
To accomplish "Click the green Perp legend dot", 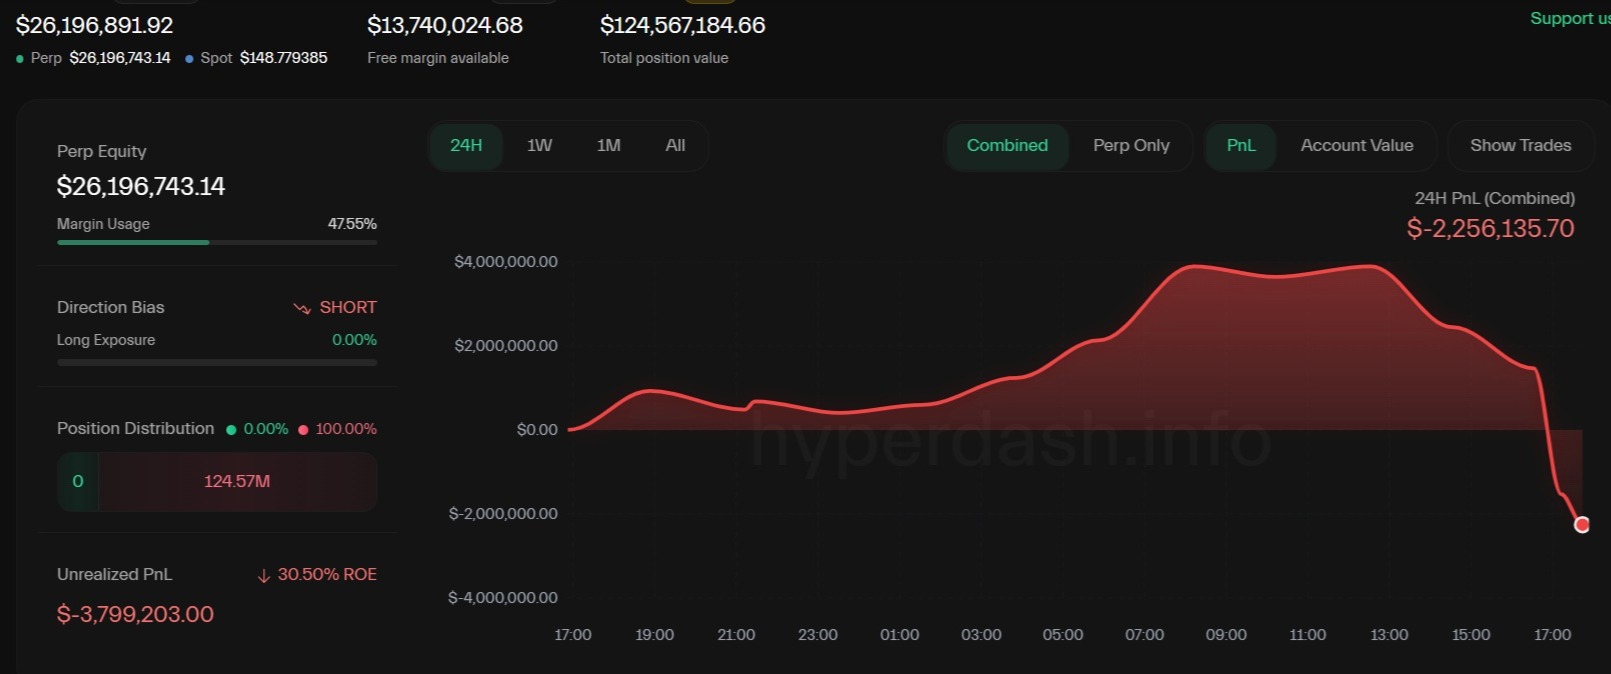I will tap(20, 59).
